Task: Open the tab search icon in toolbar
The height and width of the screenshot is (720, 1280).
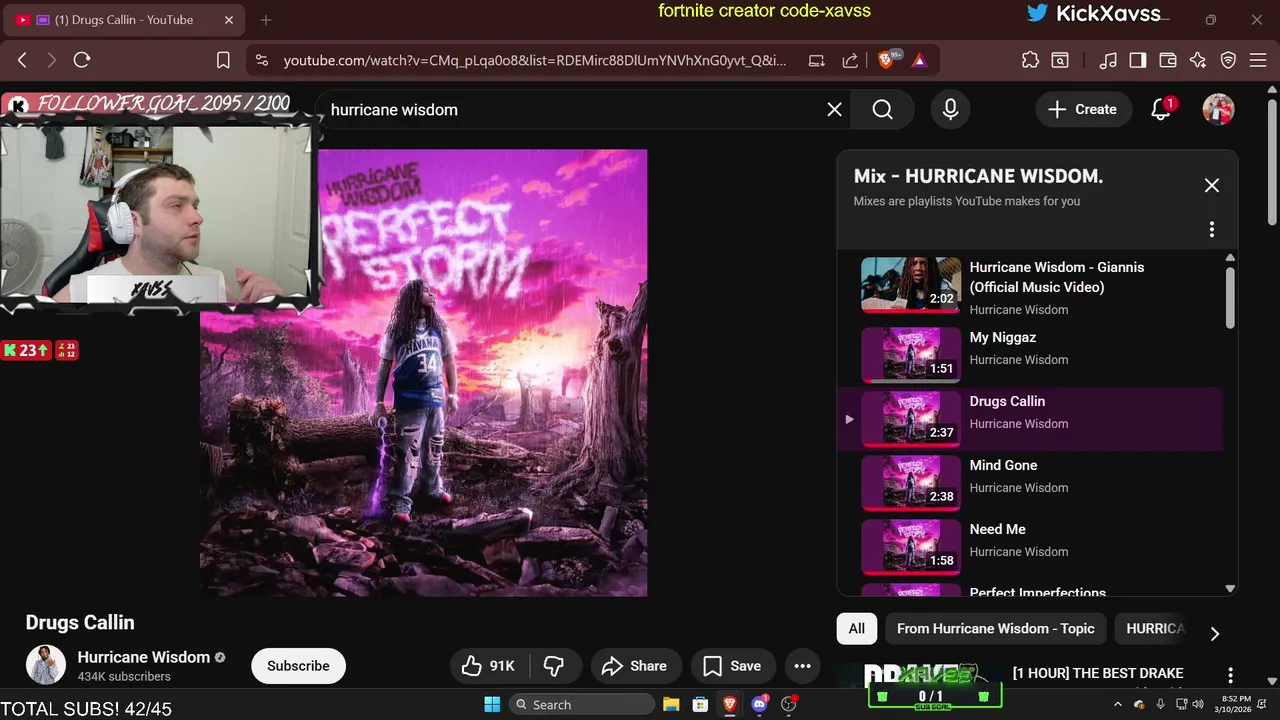Action: coord(1059,60)
